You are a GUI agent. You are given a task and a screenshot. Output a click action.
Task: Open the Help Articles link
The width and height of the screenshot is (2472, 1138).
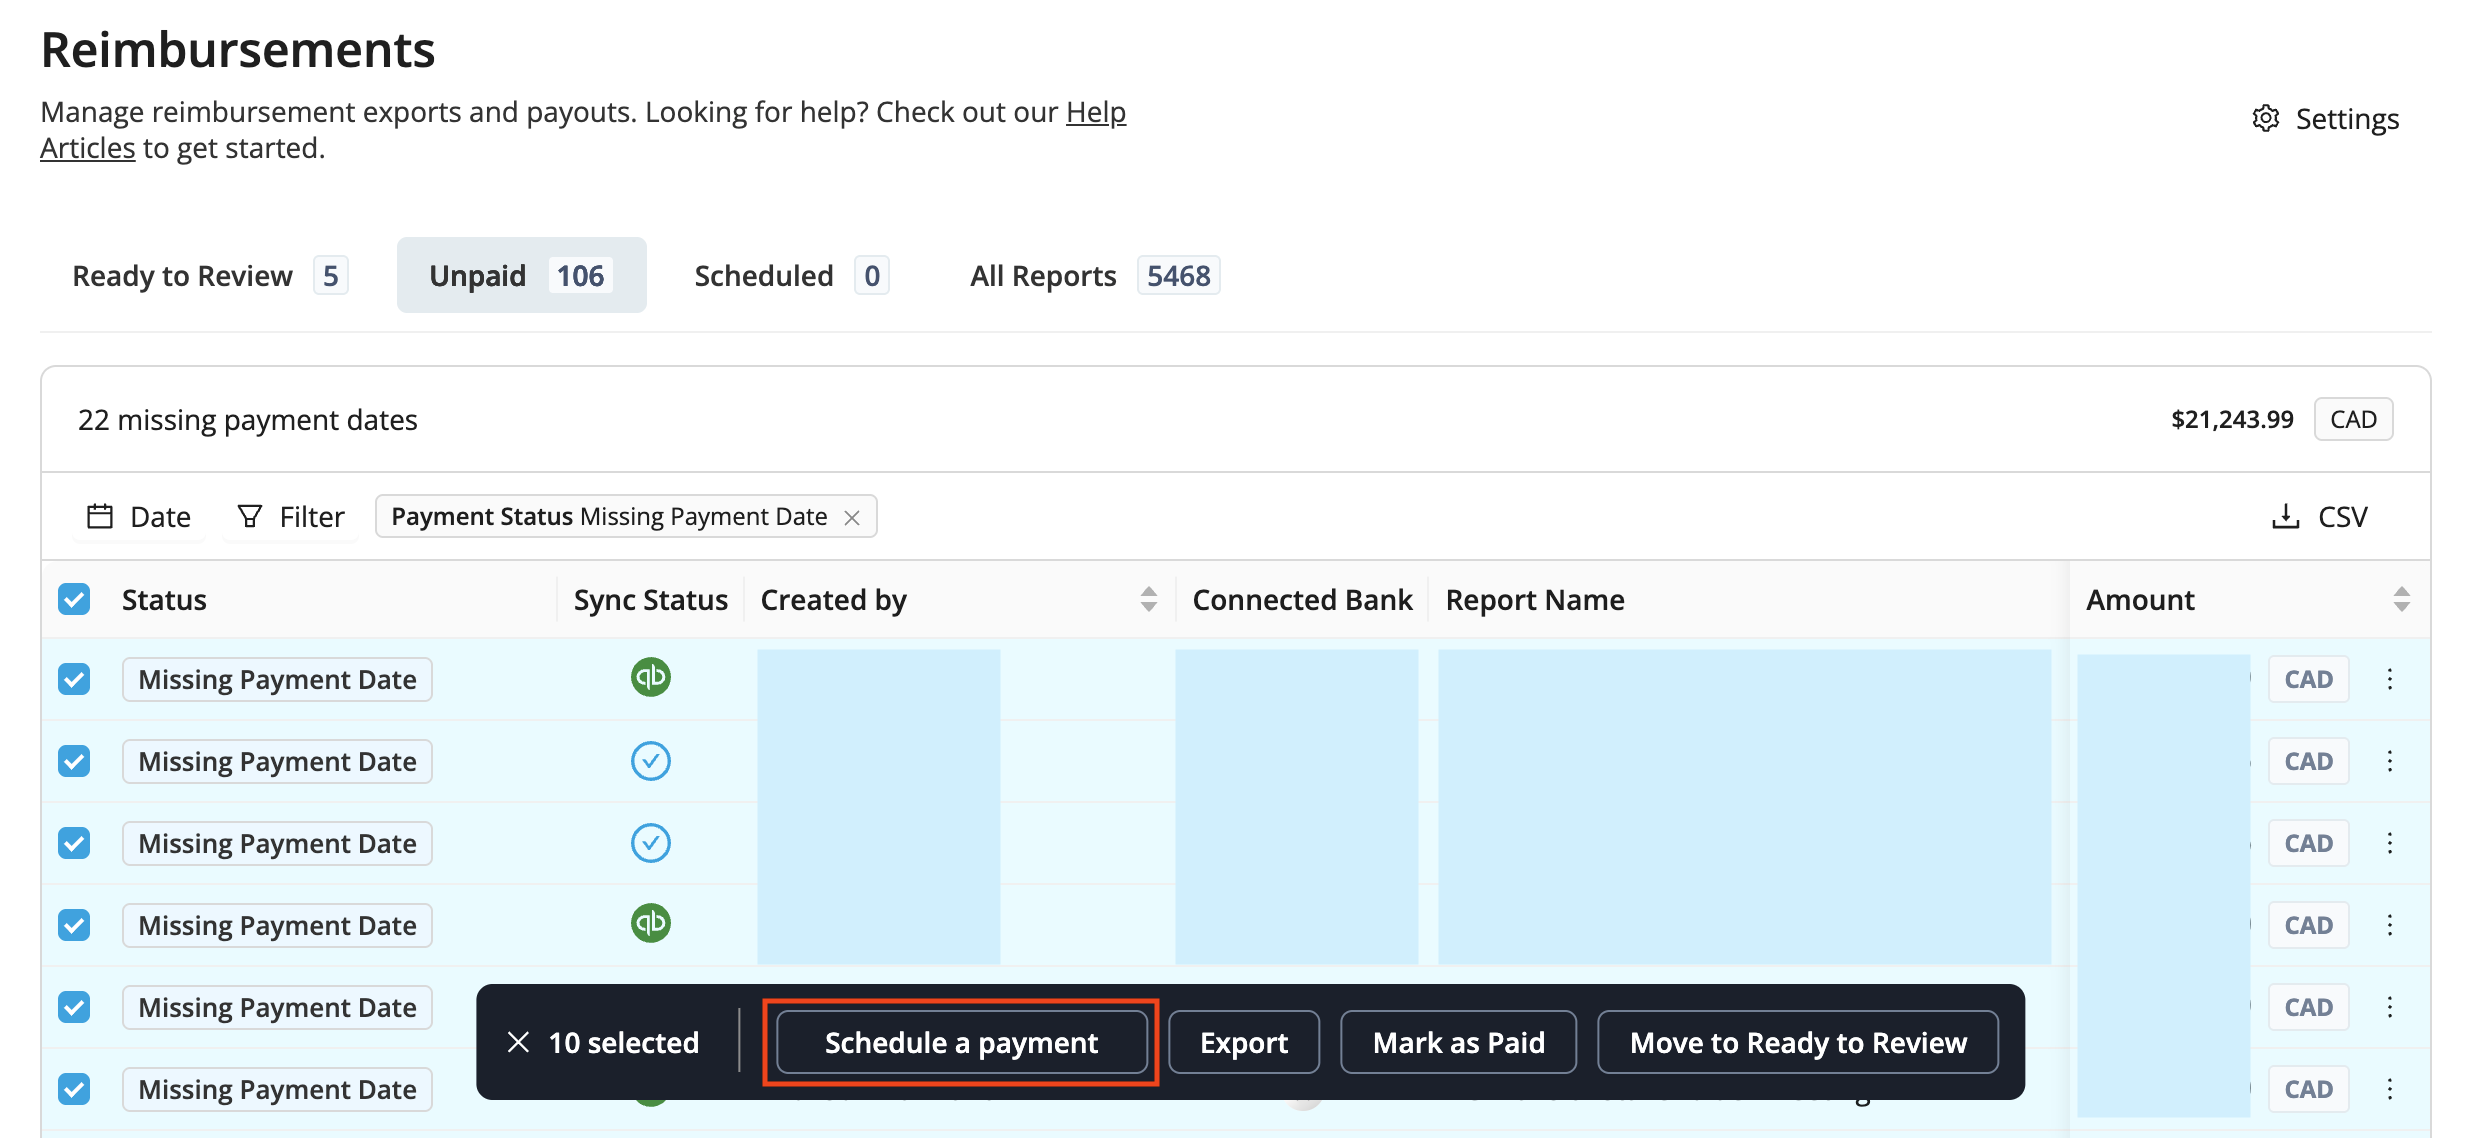pyautogui.click(x=1095, y=113)
